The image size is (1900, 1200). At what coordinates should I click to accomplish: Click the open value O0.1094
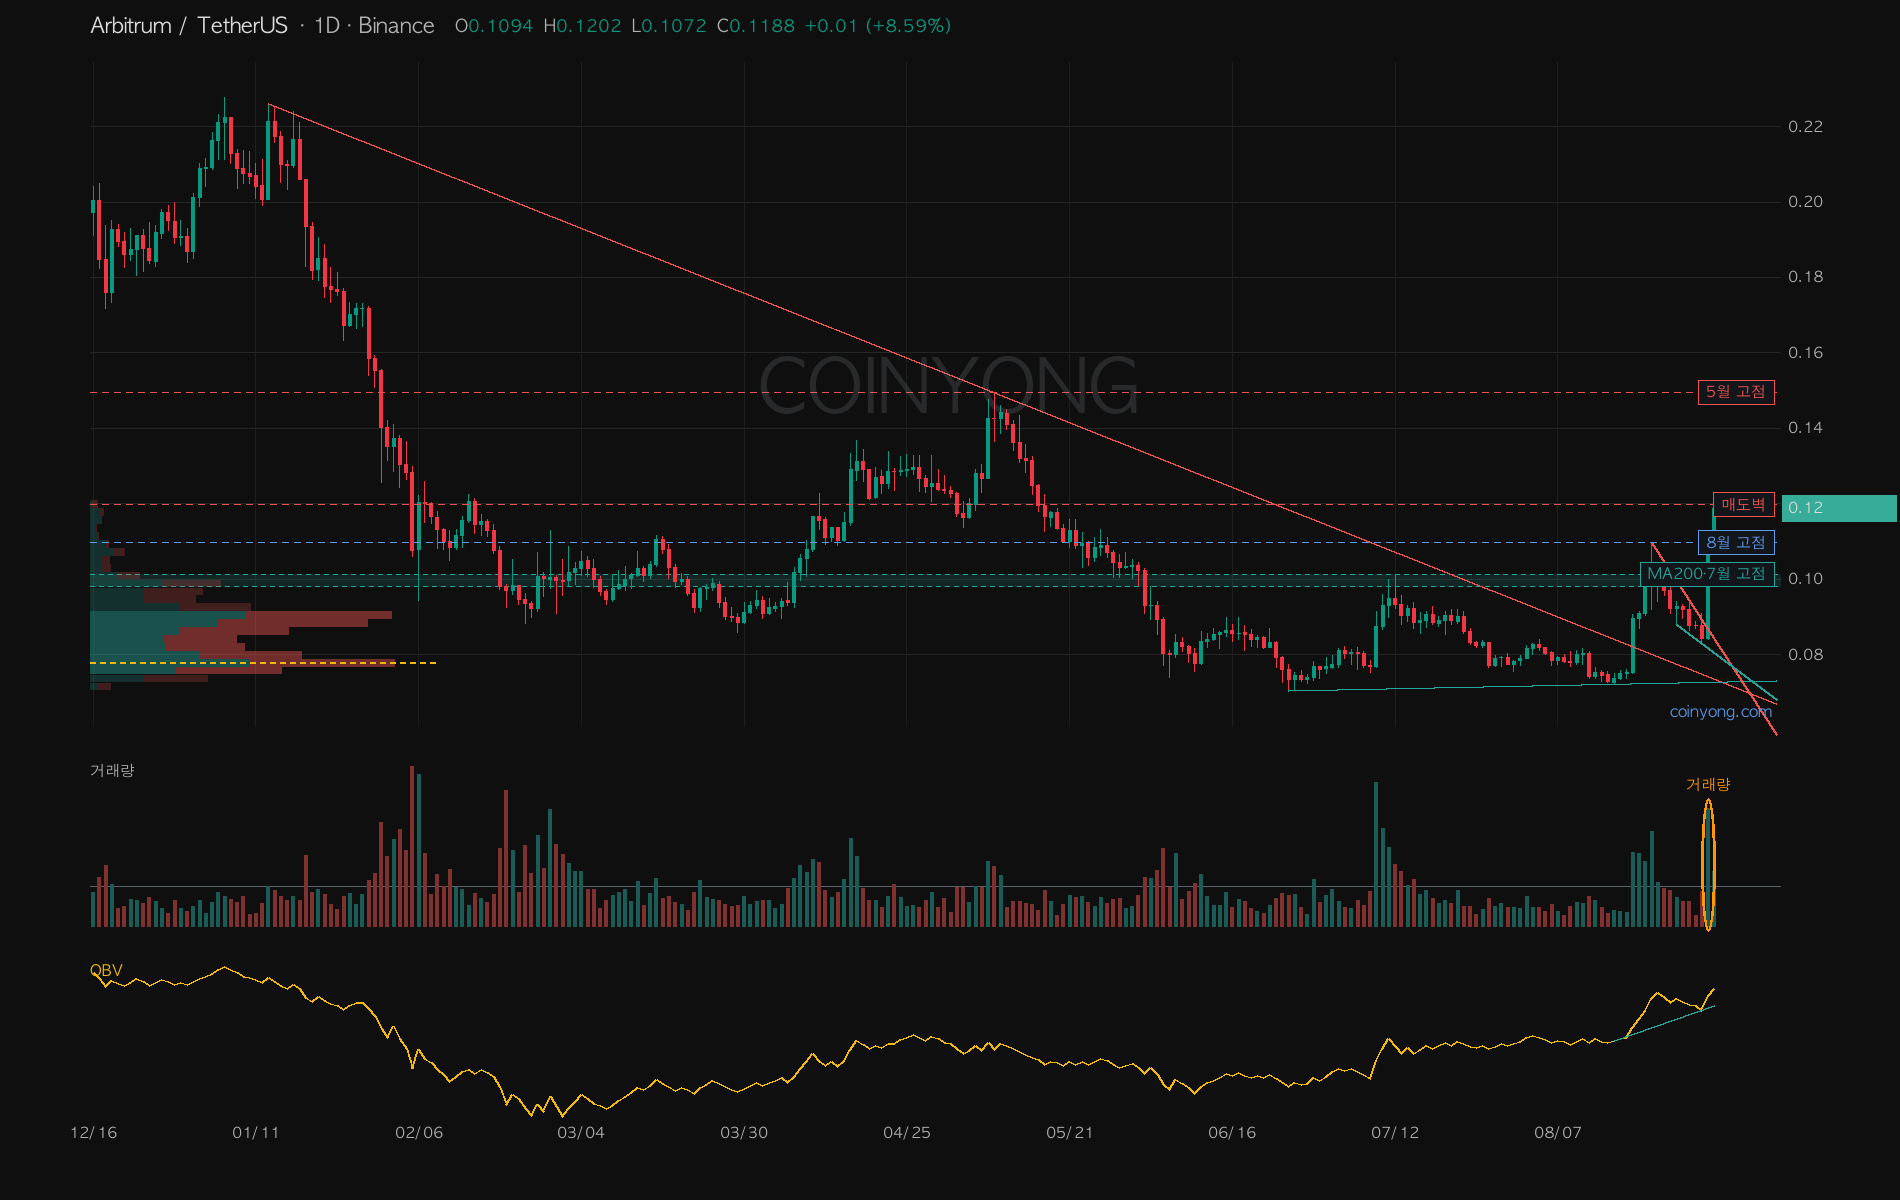tap(494, 26)
